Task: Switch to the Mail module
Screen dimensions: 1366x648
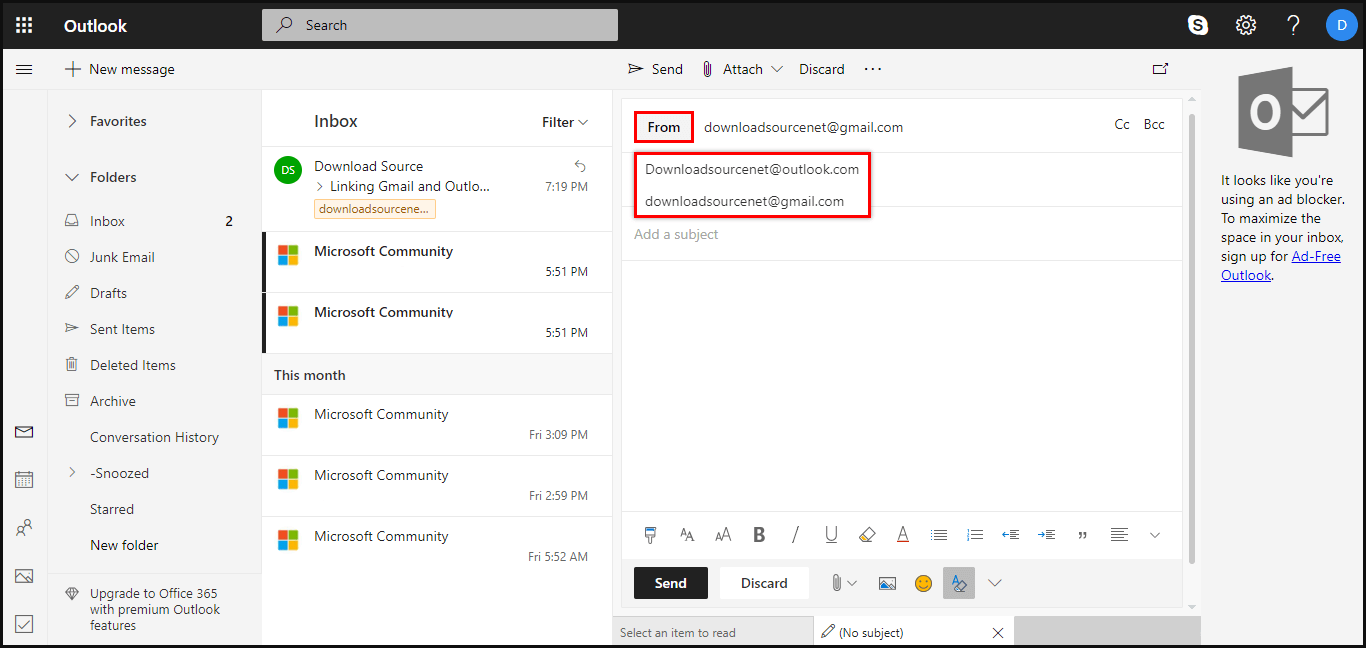Action: point(24,432)
